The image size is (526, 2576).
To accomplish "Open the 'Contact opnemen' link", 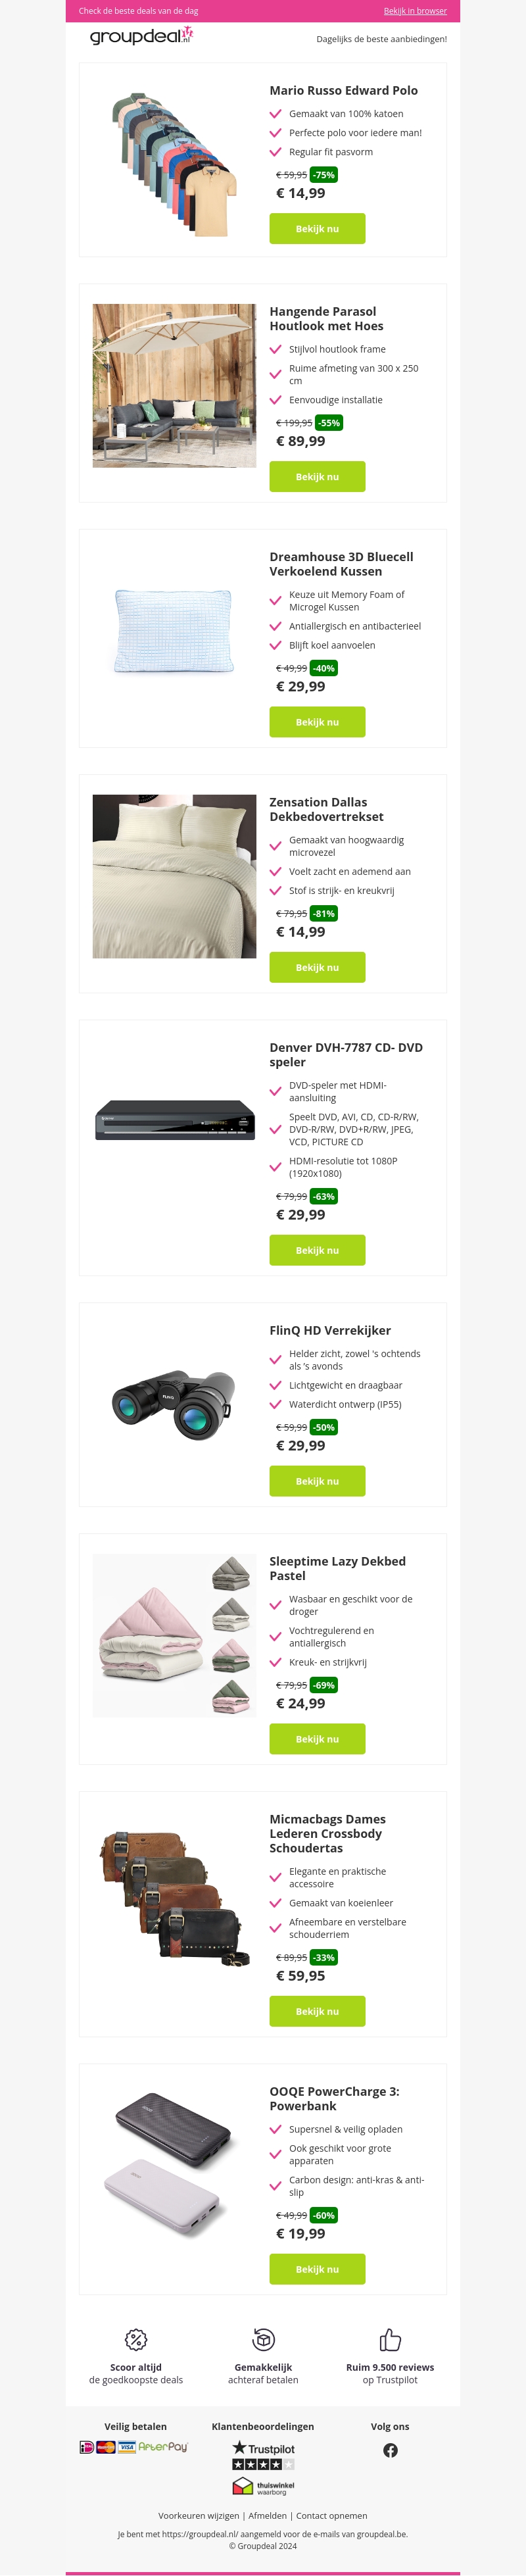I will pos(331,2515).
